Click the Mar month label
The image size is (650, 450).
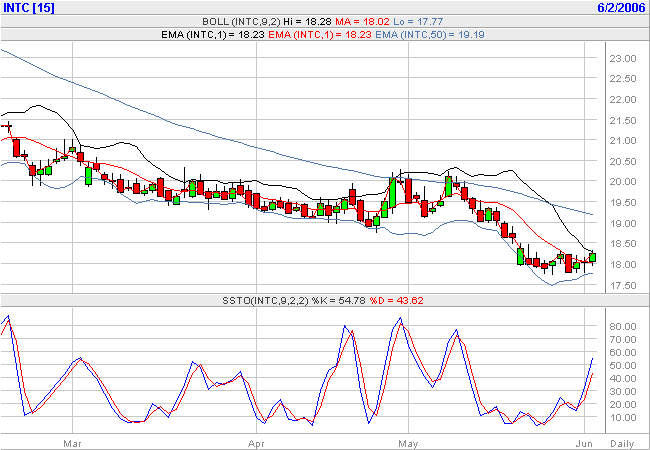point(72,444)
